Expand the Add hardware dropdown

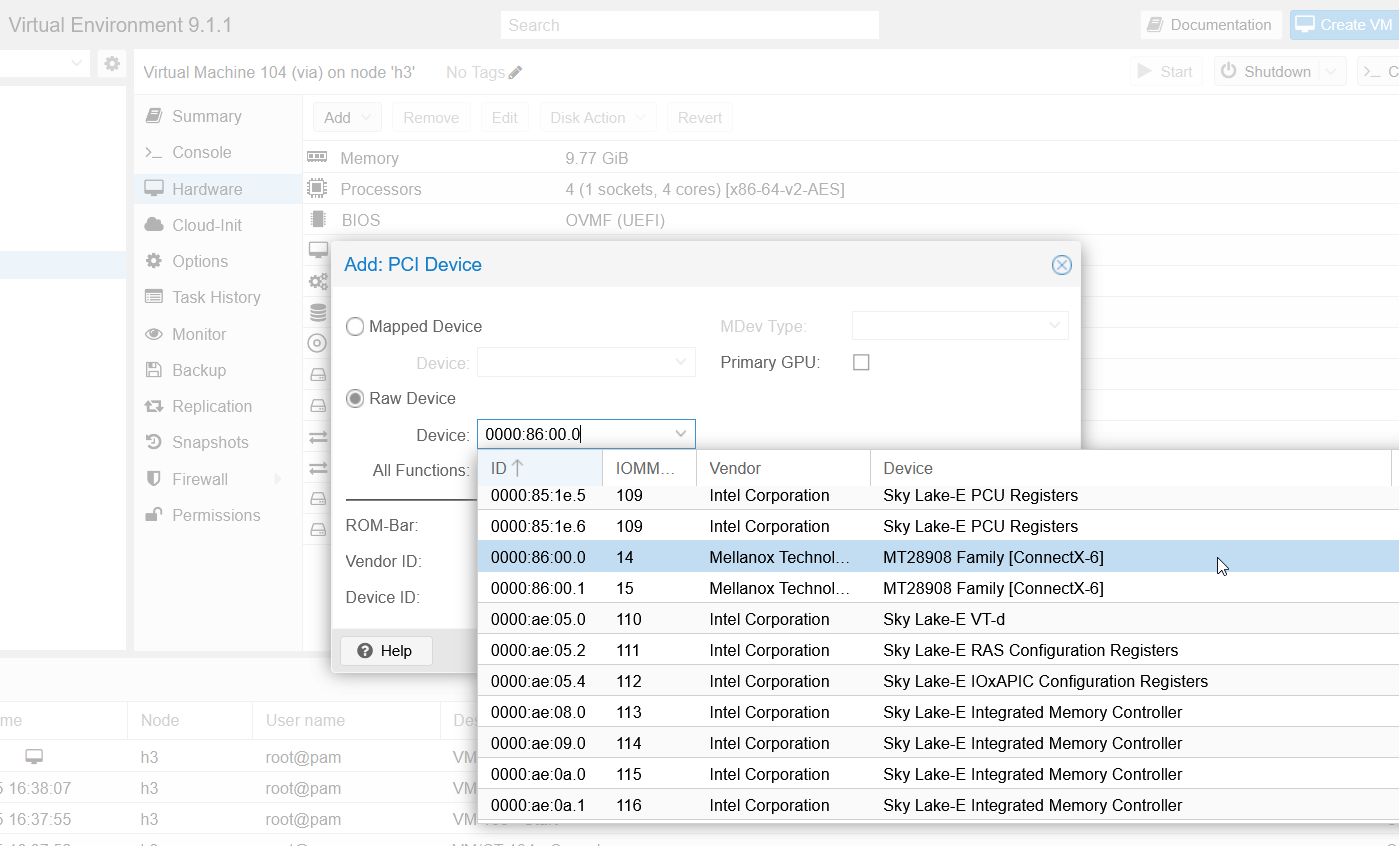347,117
